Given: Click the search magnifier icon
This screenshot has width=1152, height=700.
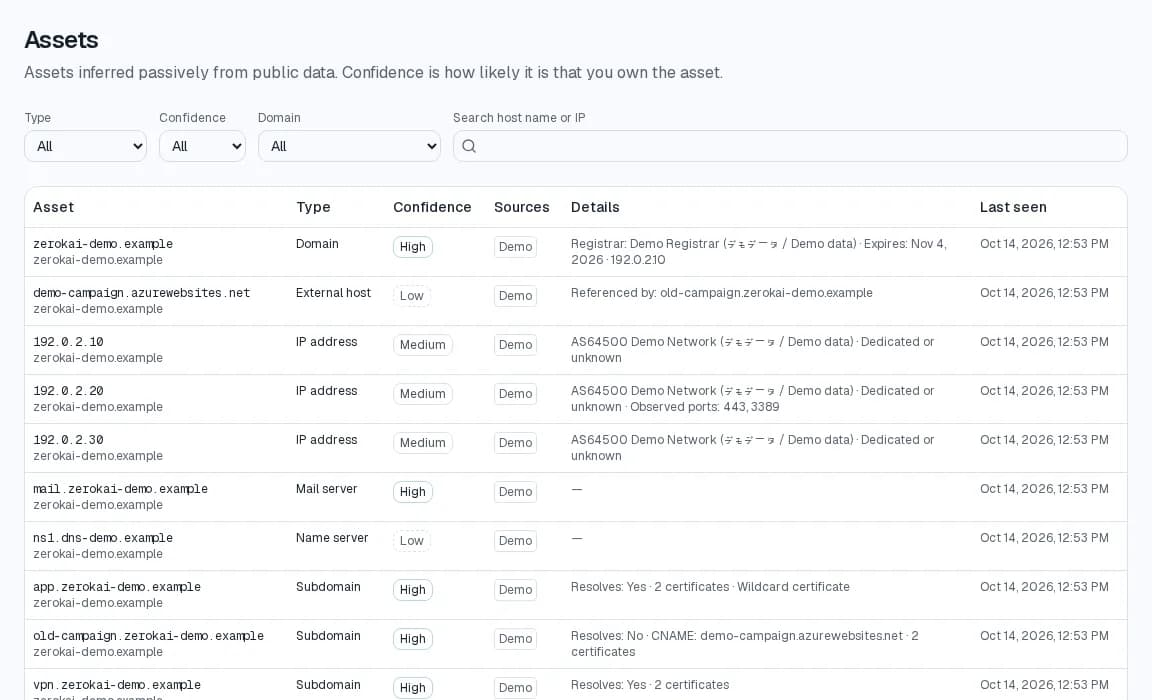Looking at the screenshot, I should [x=469, y=146].
